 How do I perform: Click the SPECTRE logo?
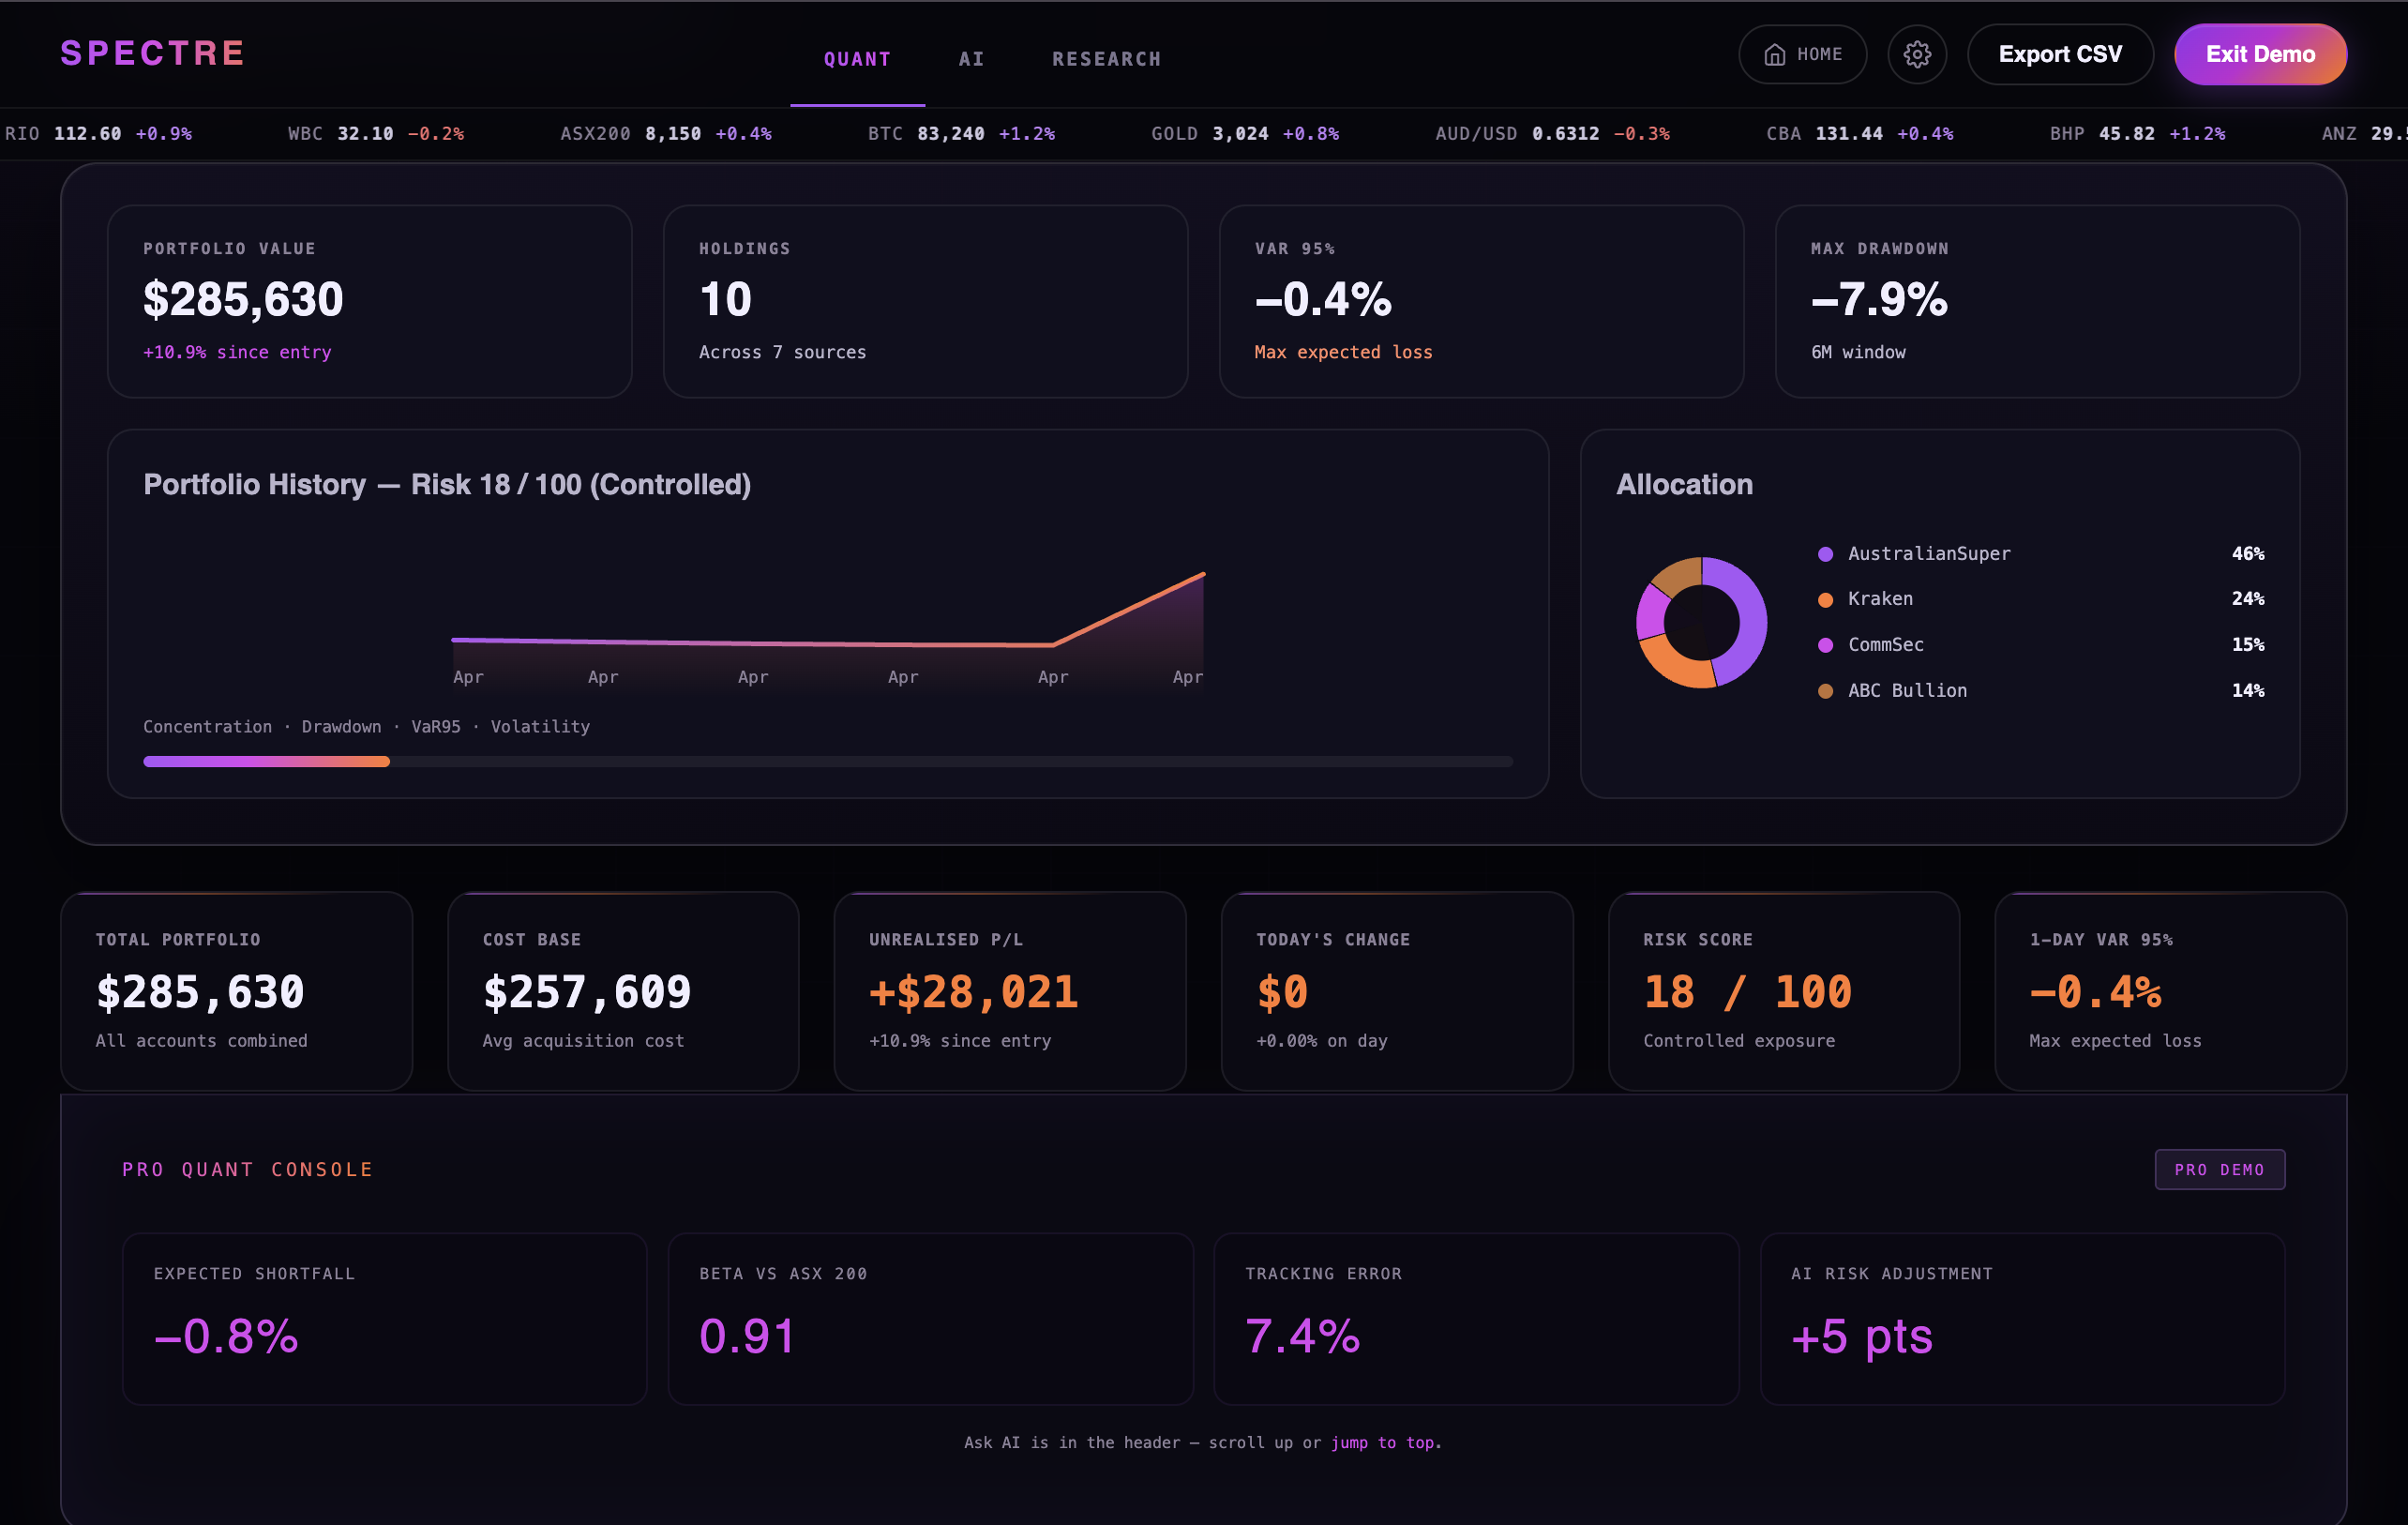(x=152, y=53)
